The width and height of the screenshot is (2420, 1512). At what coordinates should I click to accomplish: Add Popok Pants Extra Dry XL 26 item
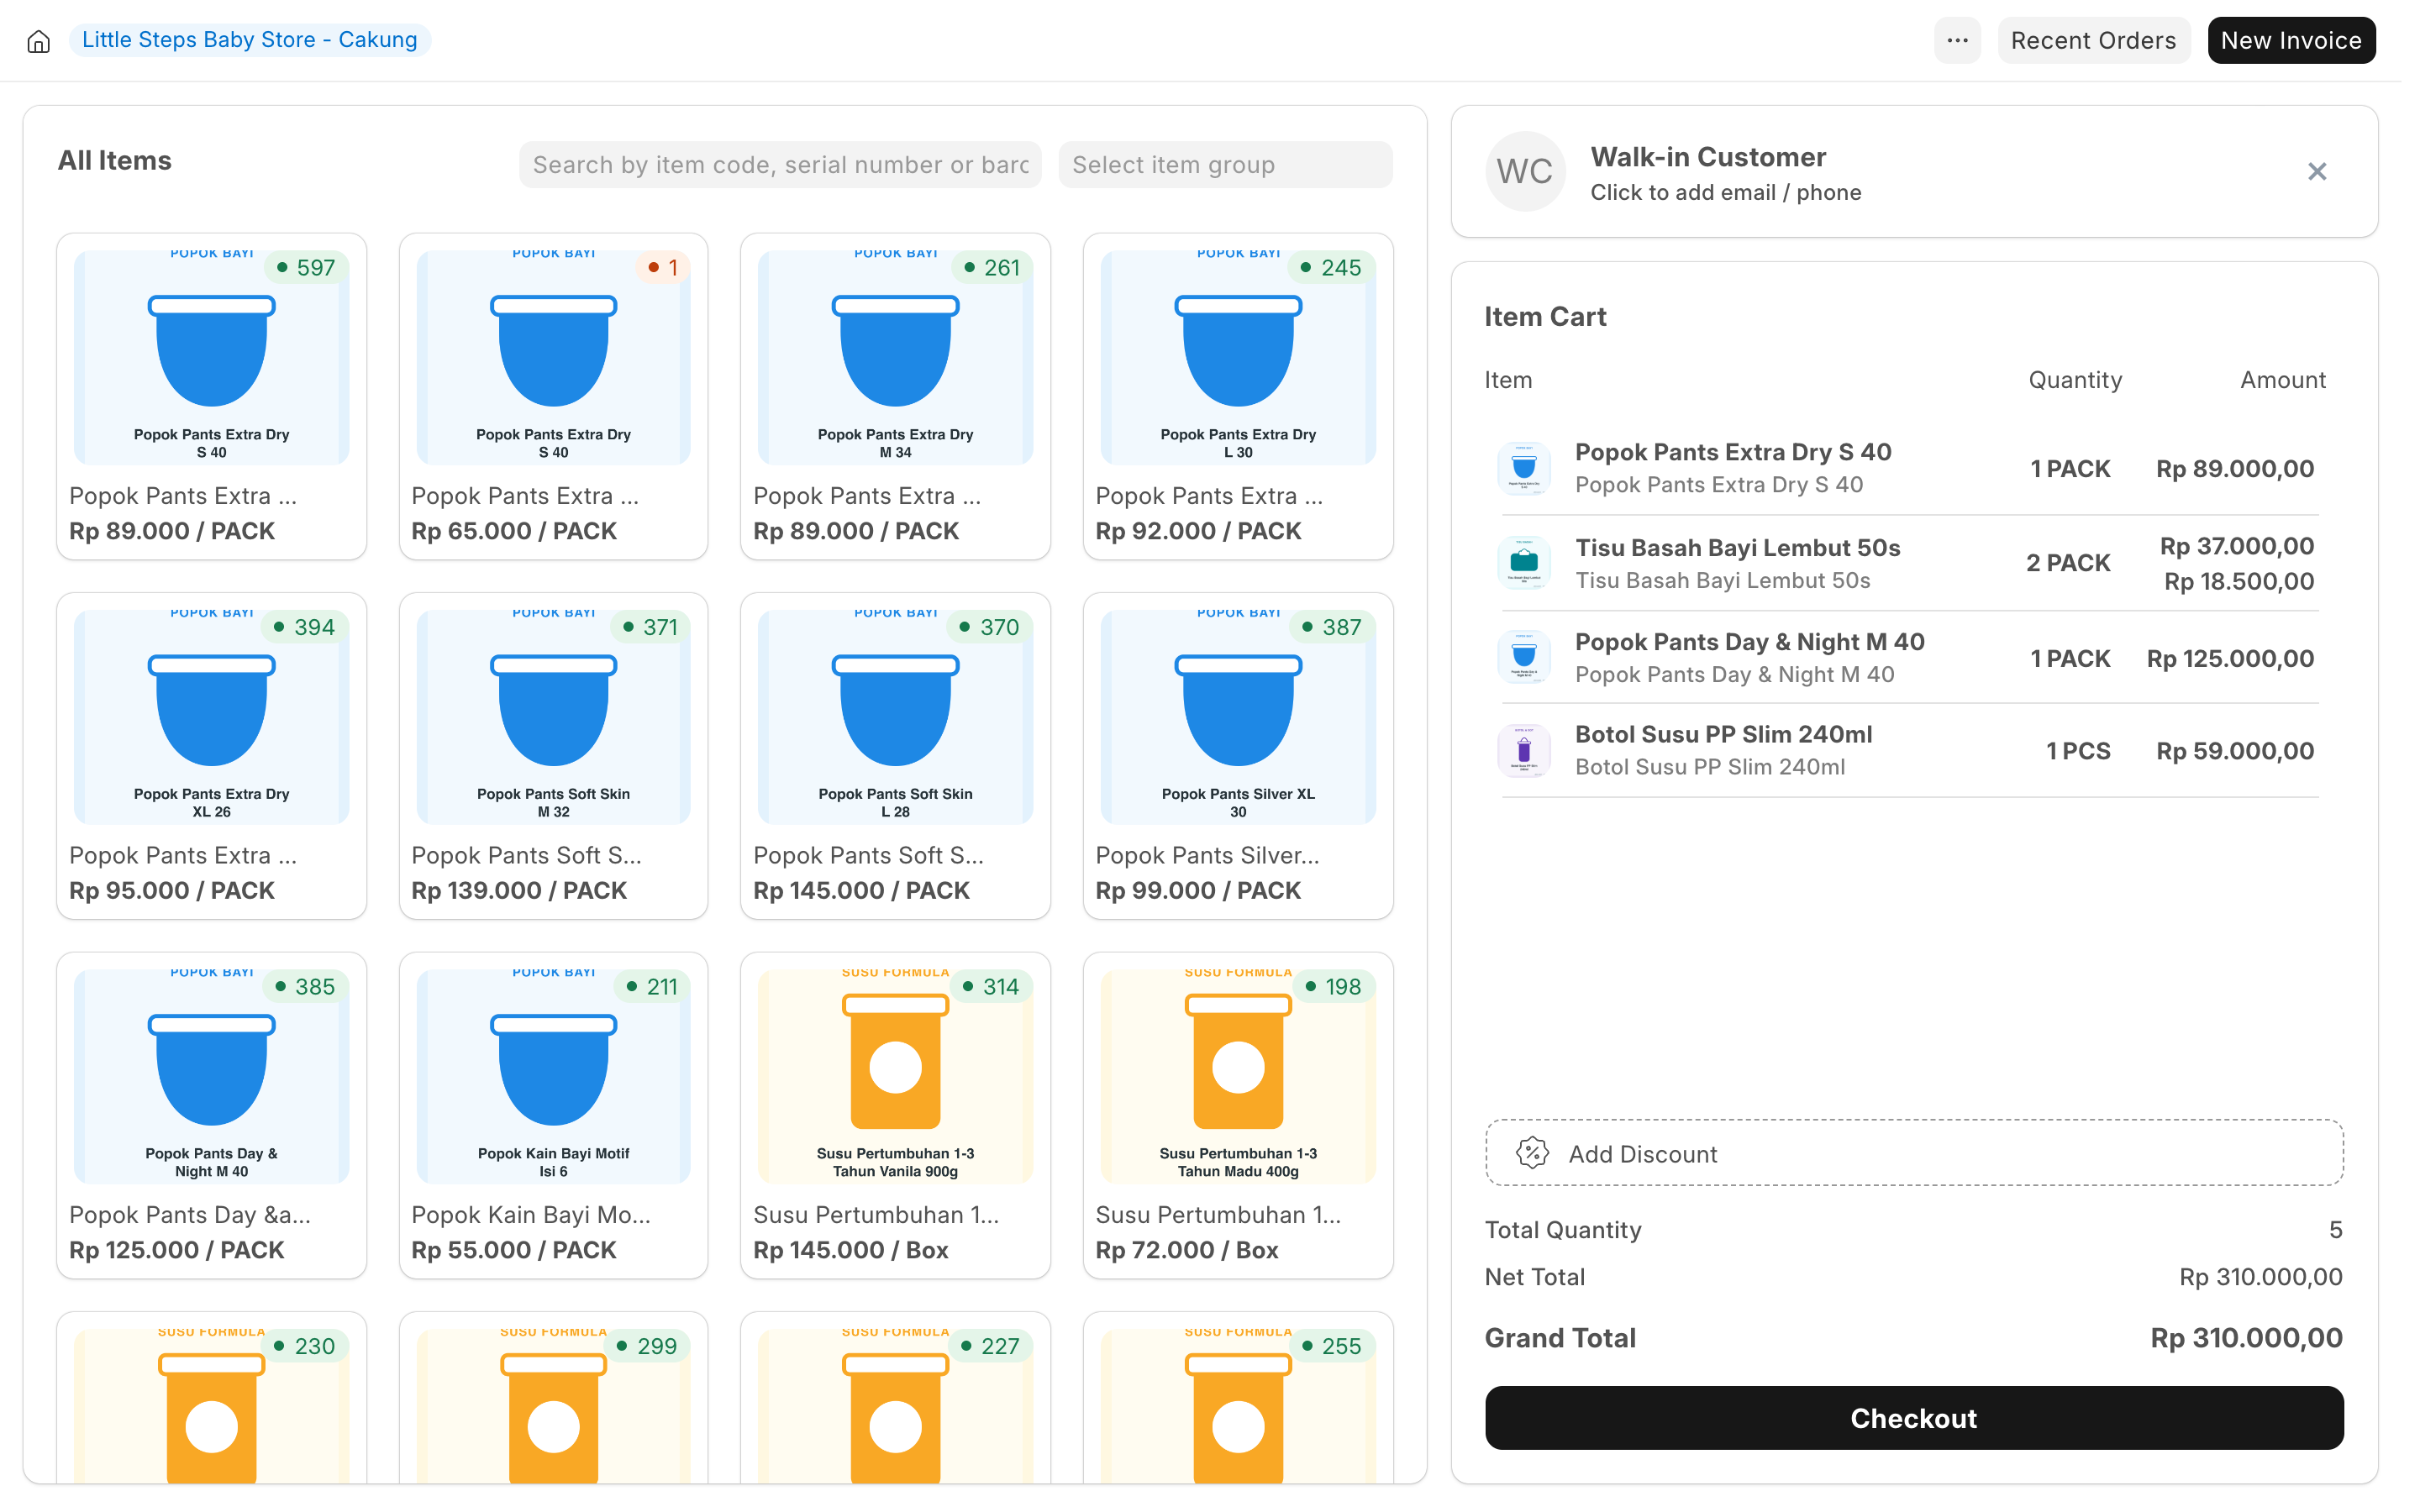[211, 756]
